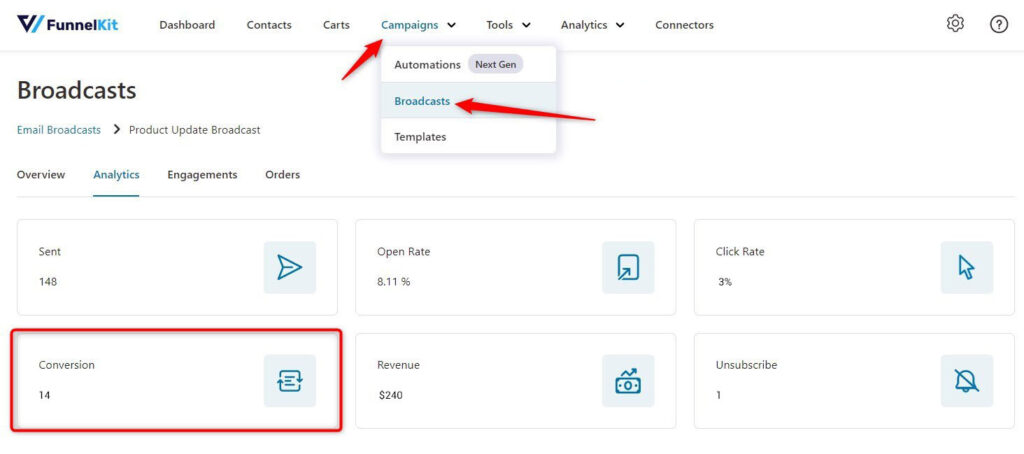Open the settings gear icon

(955, 24)
